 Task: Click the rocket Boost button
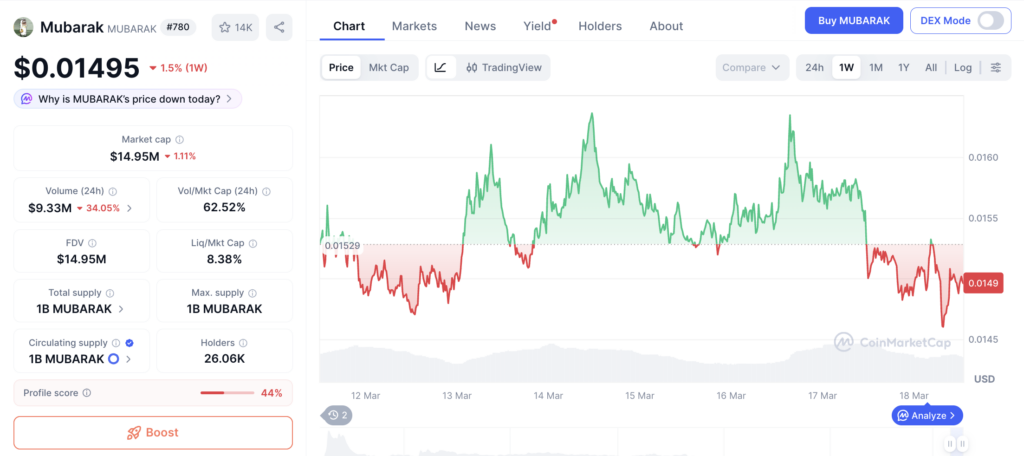tap(153, 432)
